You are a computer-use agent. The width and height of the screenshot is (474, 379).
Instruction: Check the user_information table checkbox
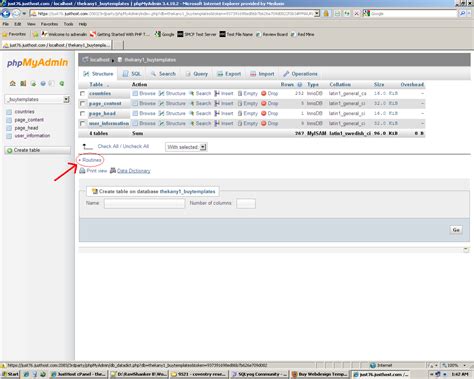coord(82,124)
